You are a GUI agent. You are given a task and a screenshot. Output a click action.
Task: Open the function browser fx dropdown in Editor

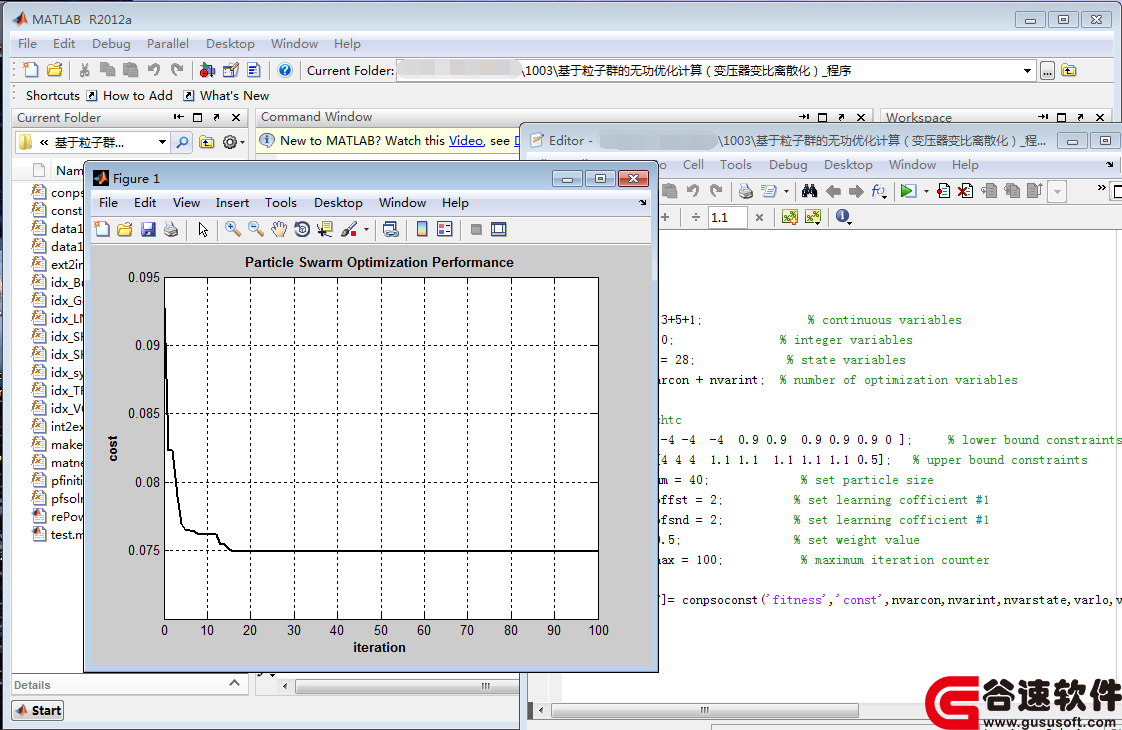pos(879,191)
